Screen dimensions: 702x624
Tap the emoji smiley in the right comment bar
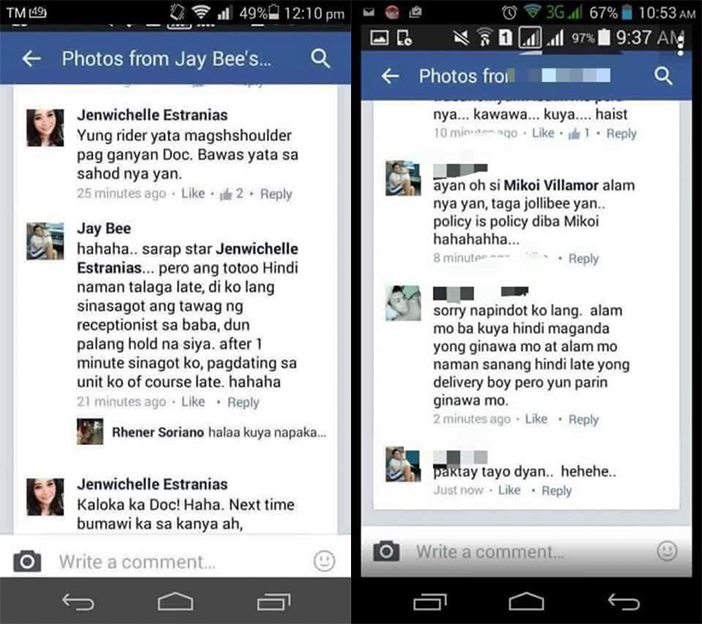667,551
